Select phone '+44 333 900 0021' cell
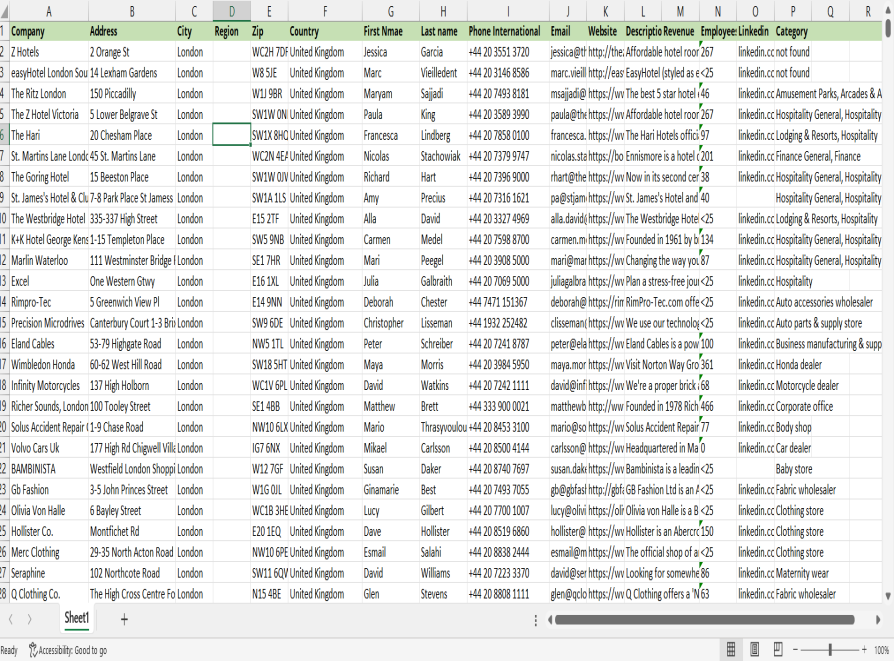The height and width of the screenshot is (661, 894). [508, 406]
